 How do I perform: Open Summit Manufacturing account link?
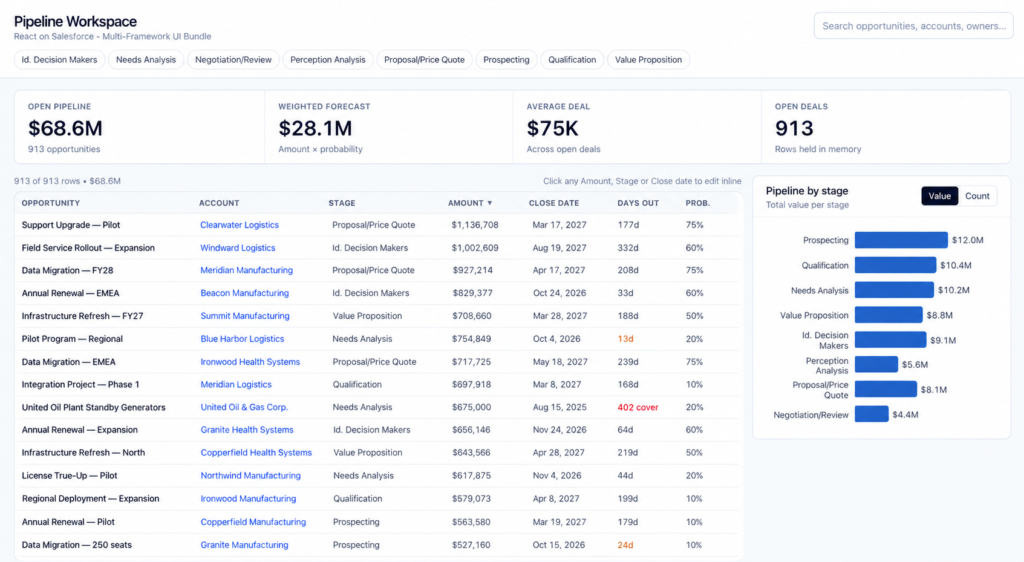coord(245,316)
